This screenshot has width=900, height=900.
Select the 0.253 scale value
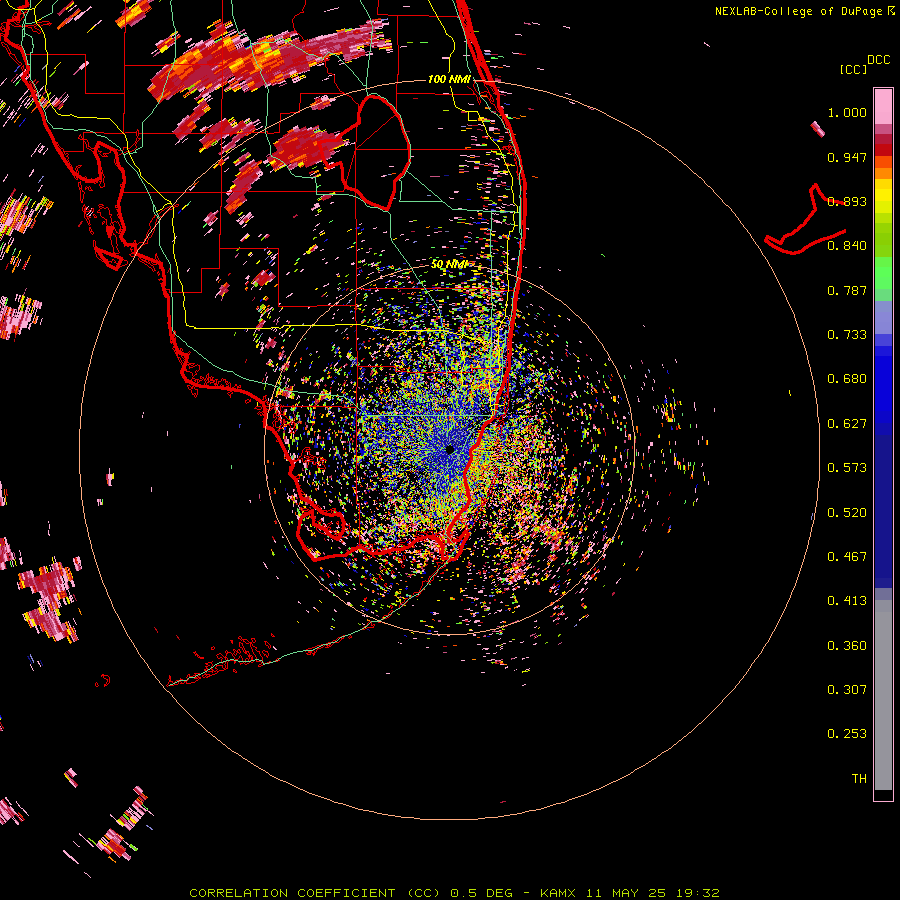pyautogui.click(x=847, y=734)
